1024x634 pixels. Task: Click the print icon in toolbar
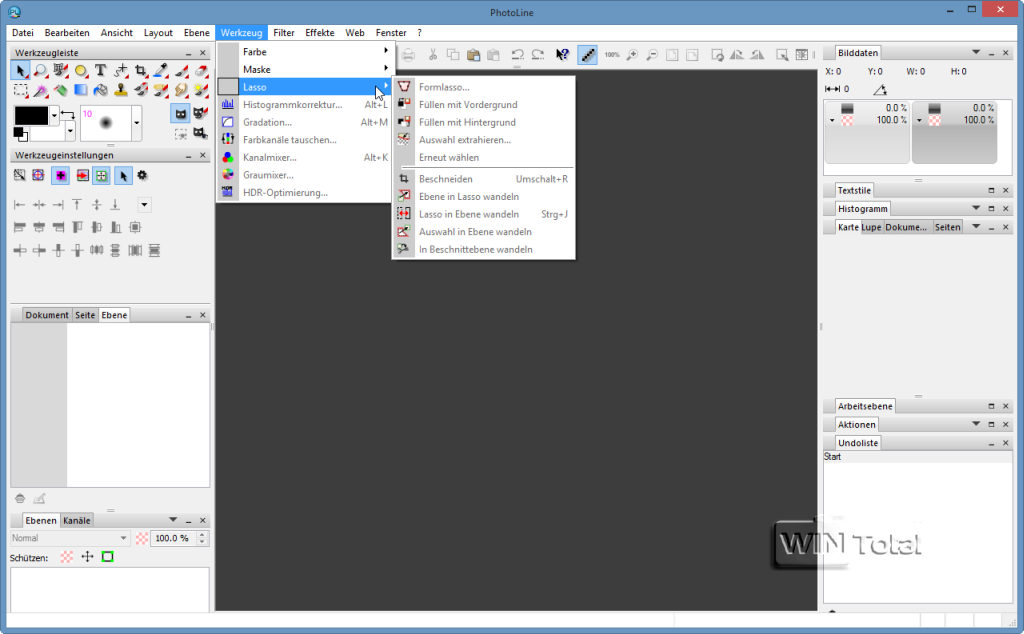(x=408, y=55)
